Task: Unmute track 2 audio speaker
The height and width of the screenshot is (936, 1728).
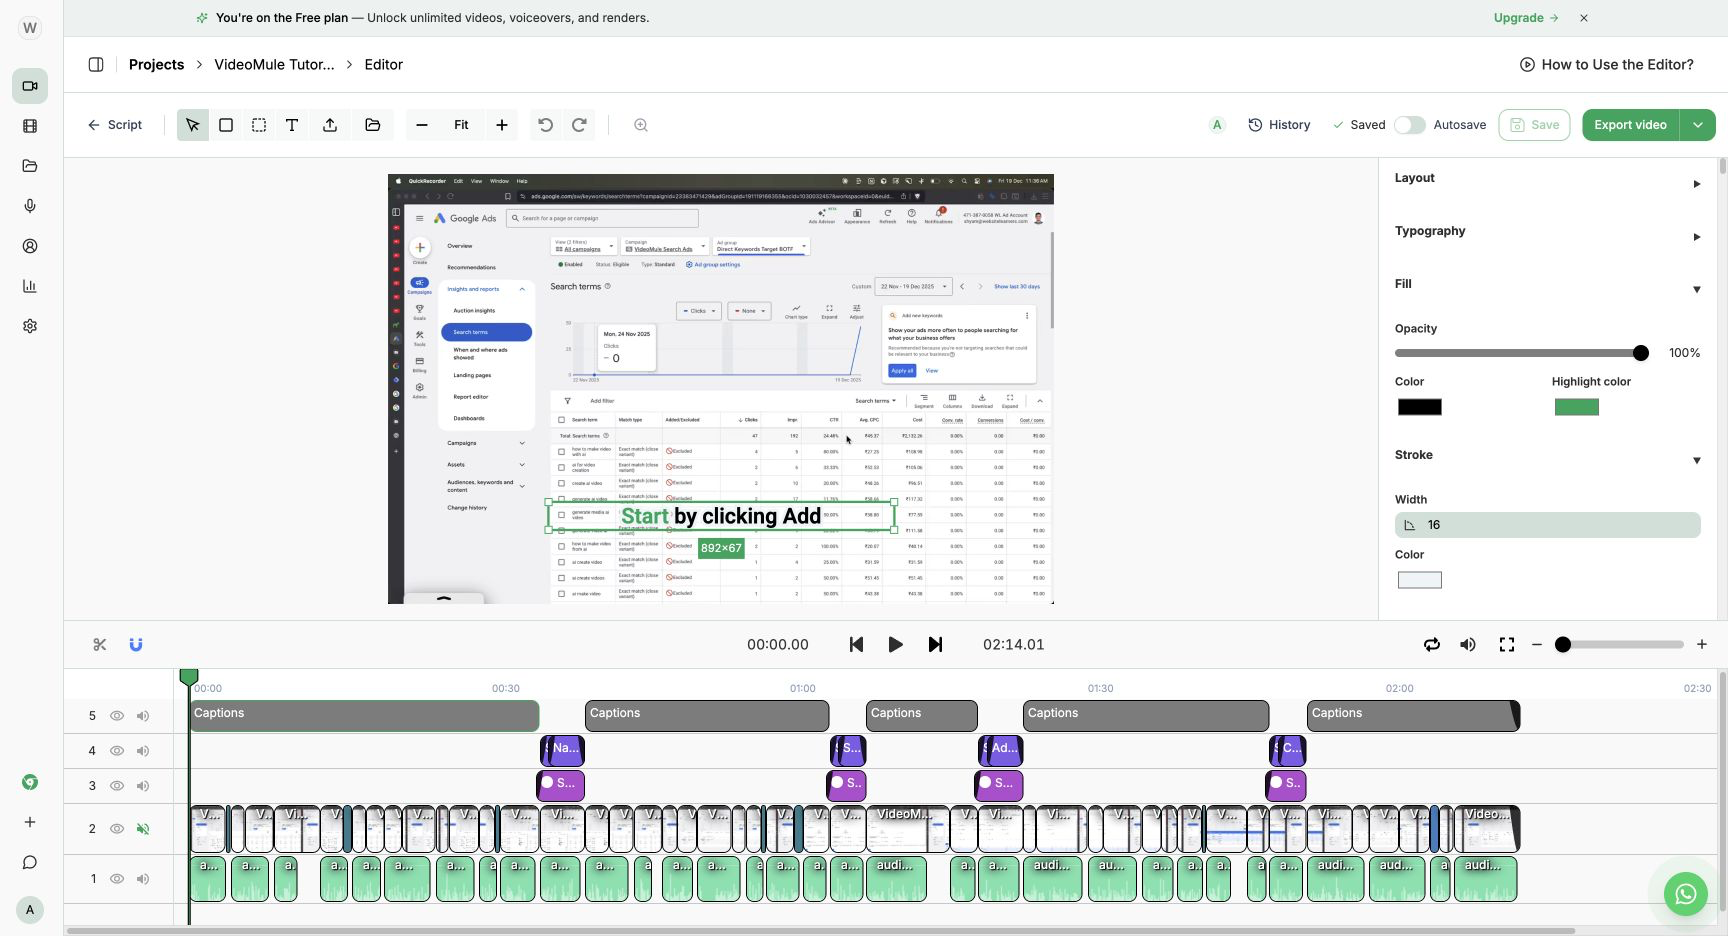Action: 143,829
